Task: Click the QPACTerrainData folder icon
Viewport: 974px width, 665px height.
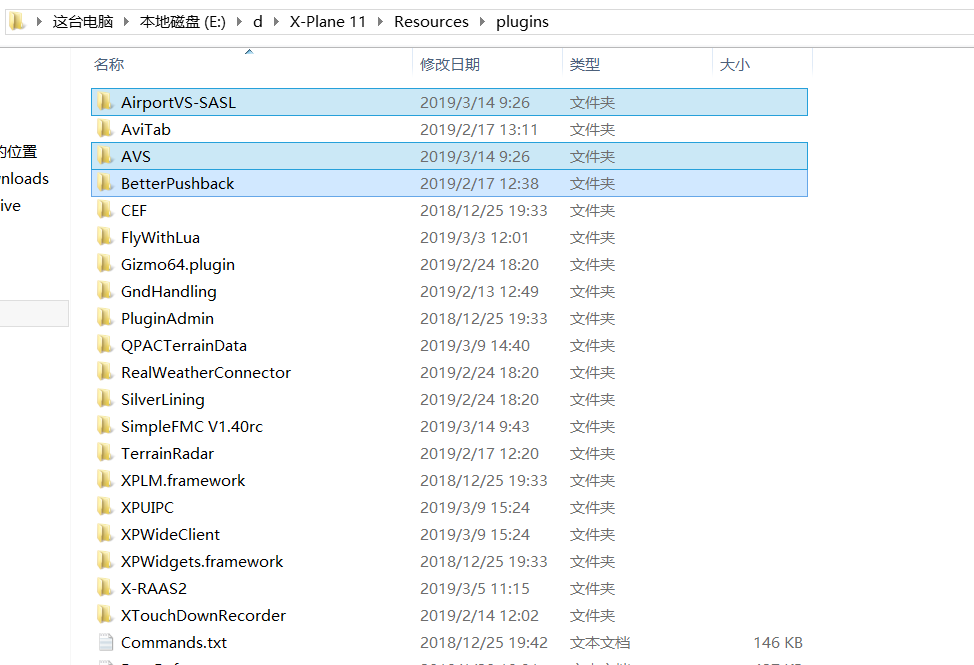Action: click(x=105, y=345)
